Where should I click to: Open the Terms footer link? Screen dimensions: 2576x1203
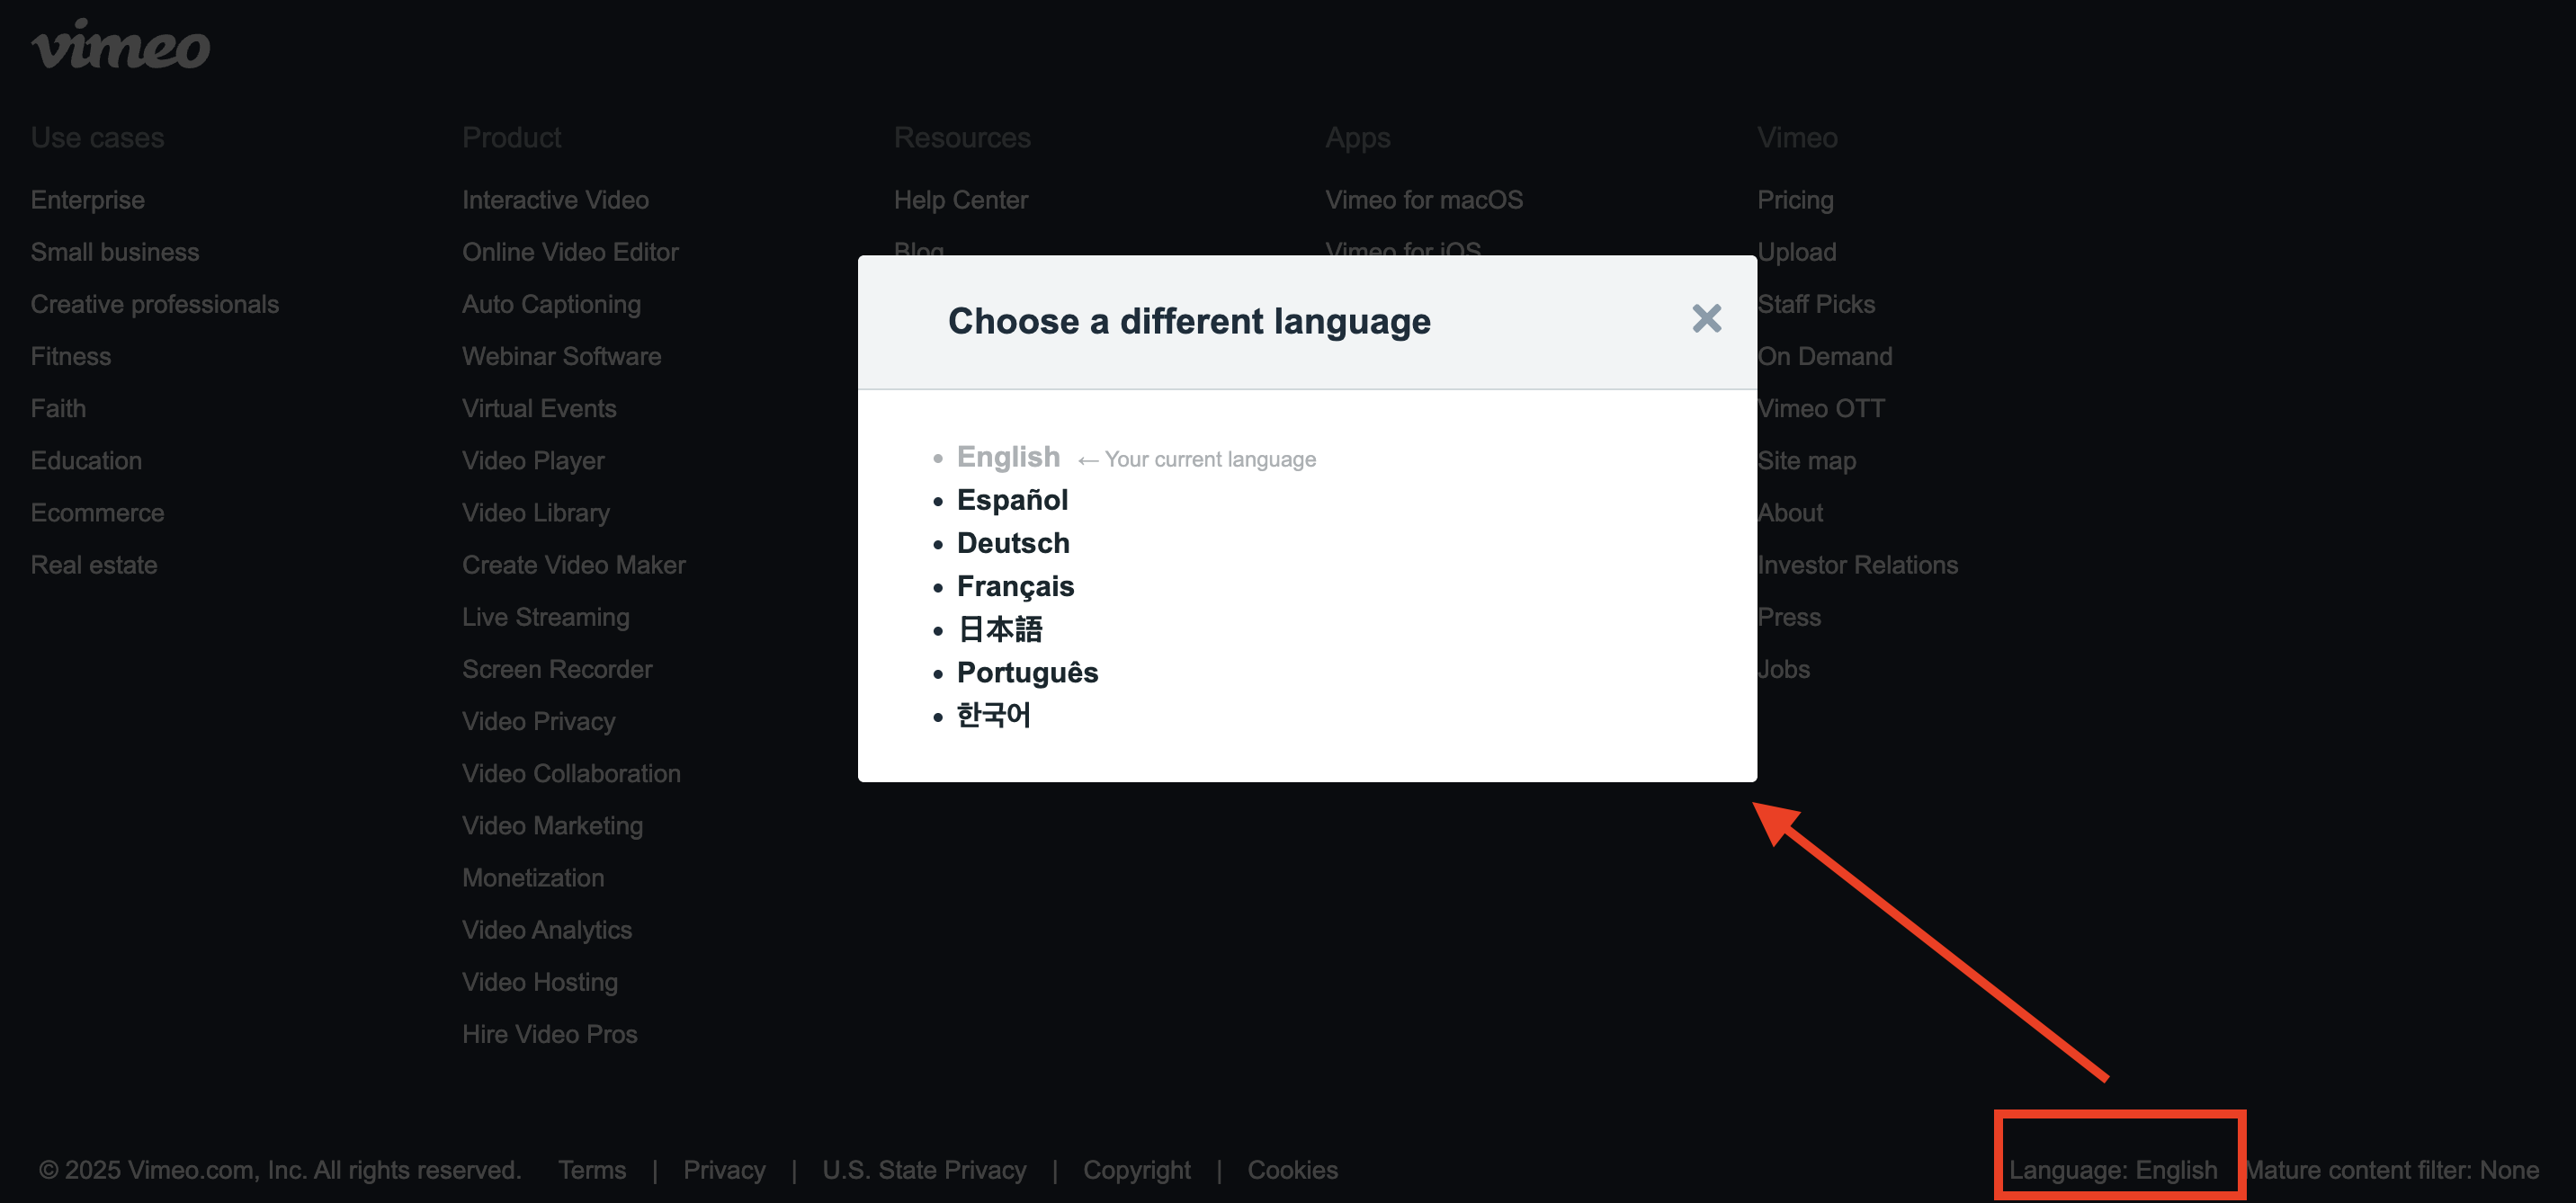(x=592, y=1169)
